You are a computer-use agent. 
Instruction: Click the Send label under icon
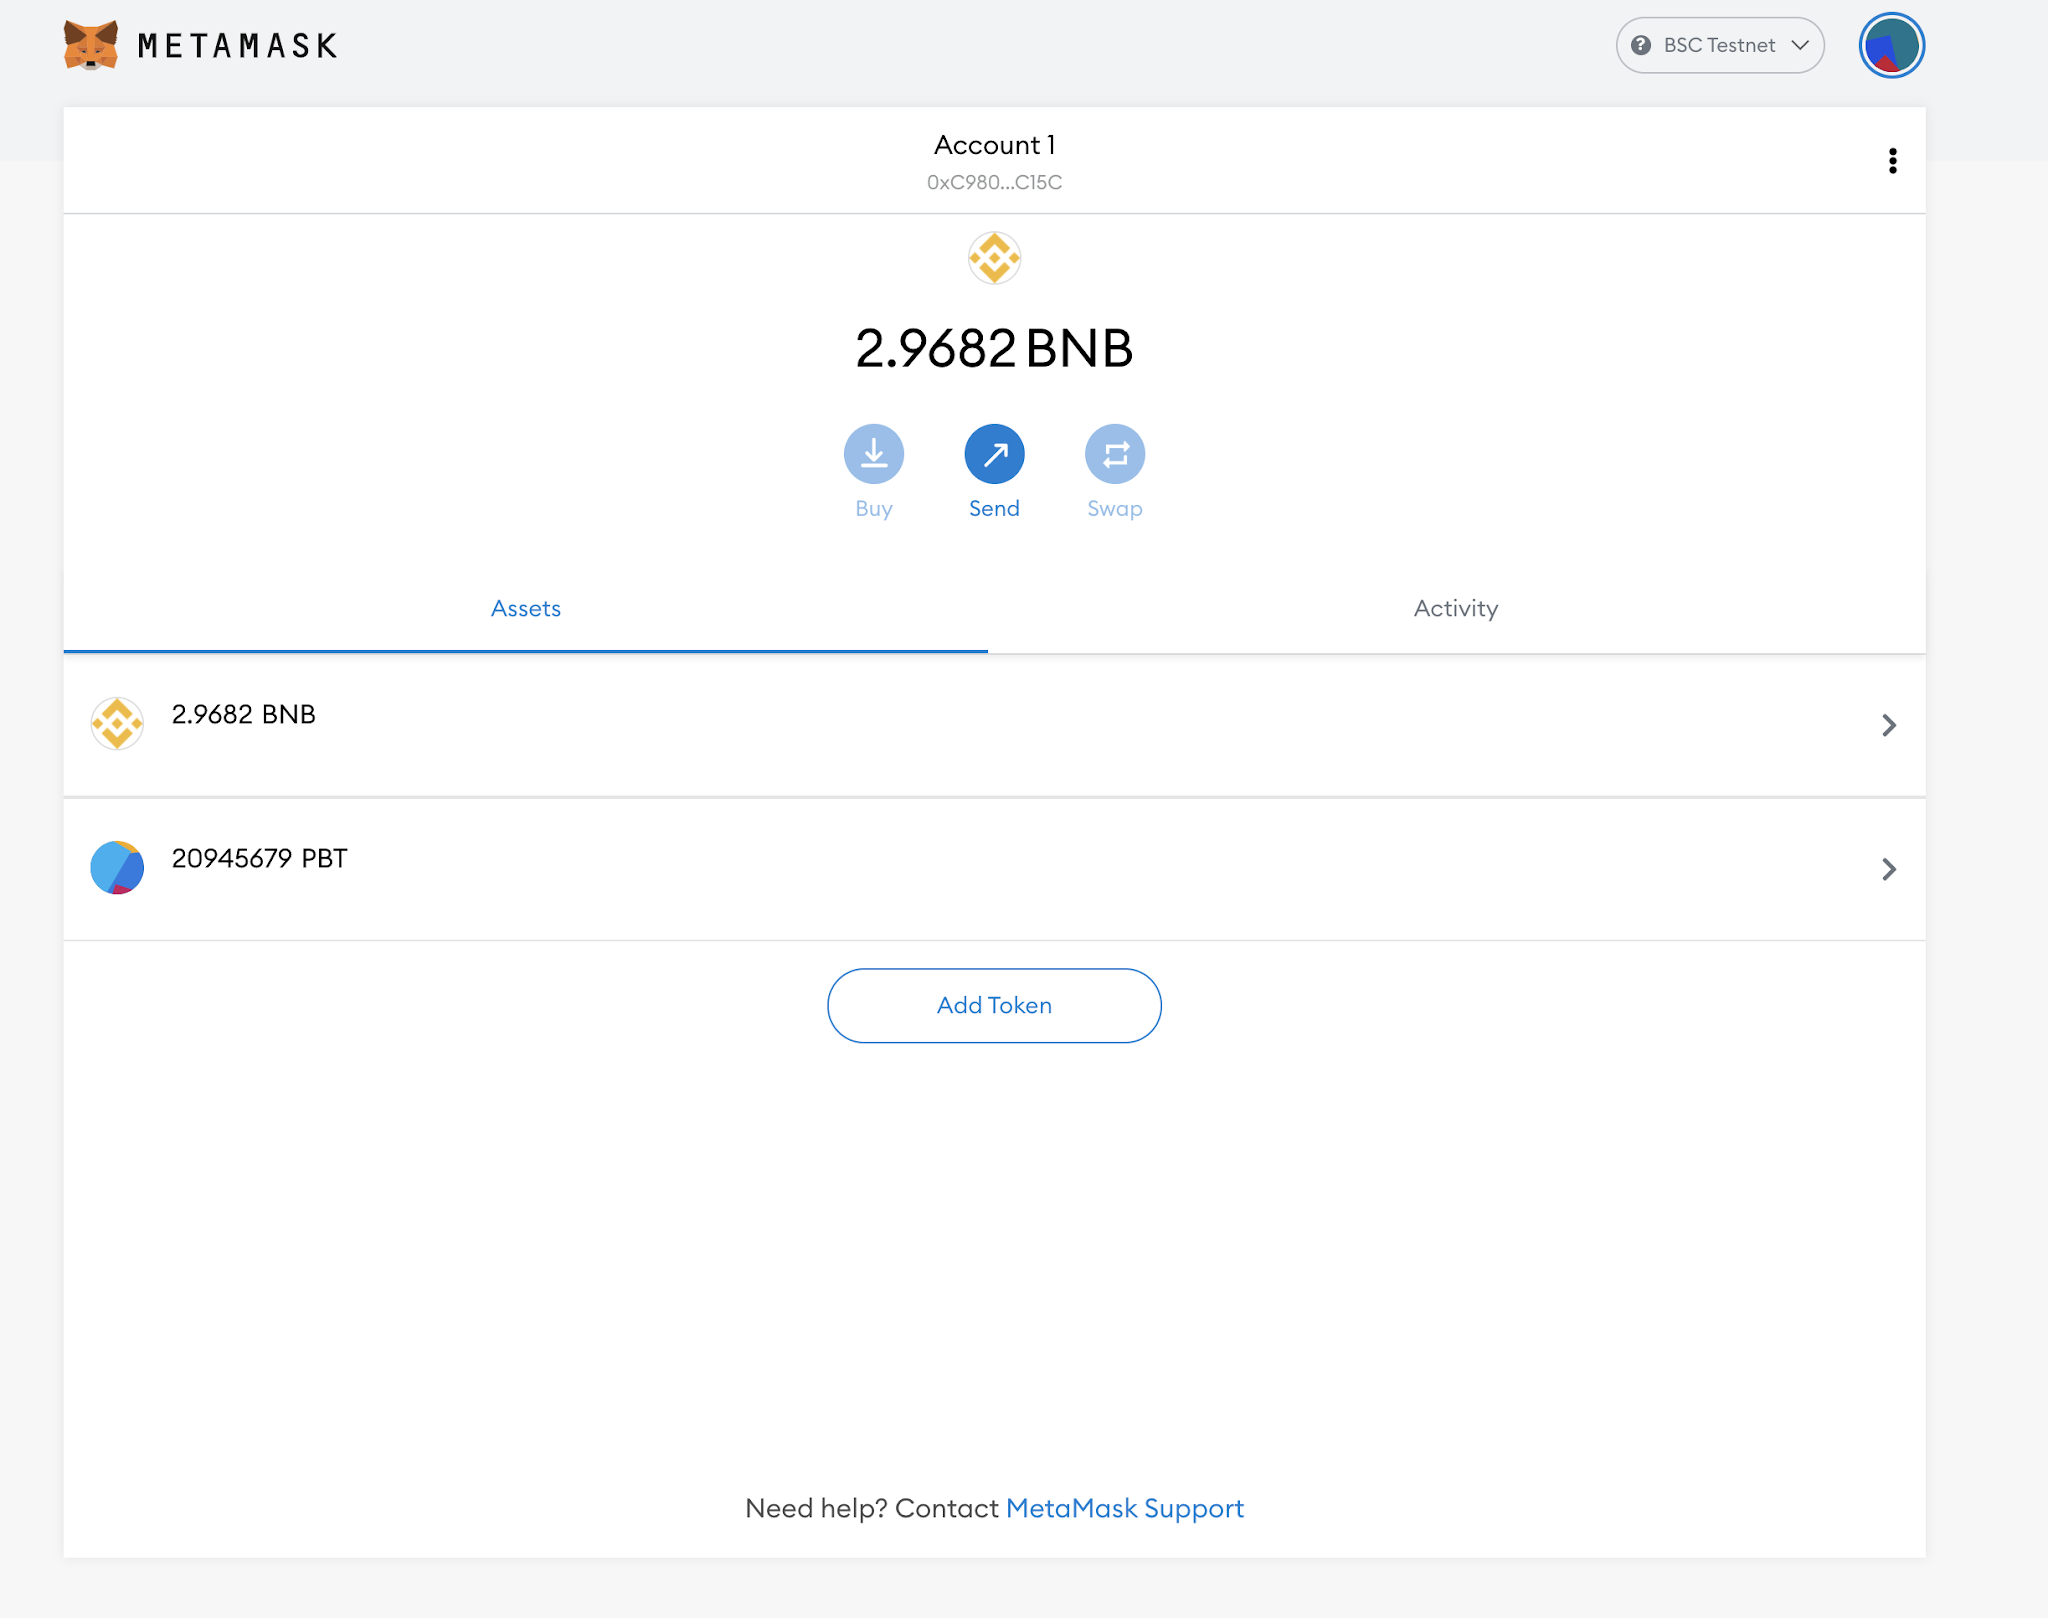pyautogui.click(x=994, y=508)
